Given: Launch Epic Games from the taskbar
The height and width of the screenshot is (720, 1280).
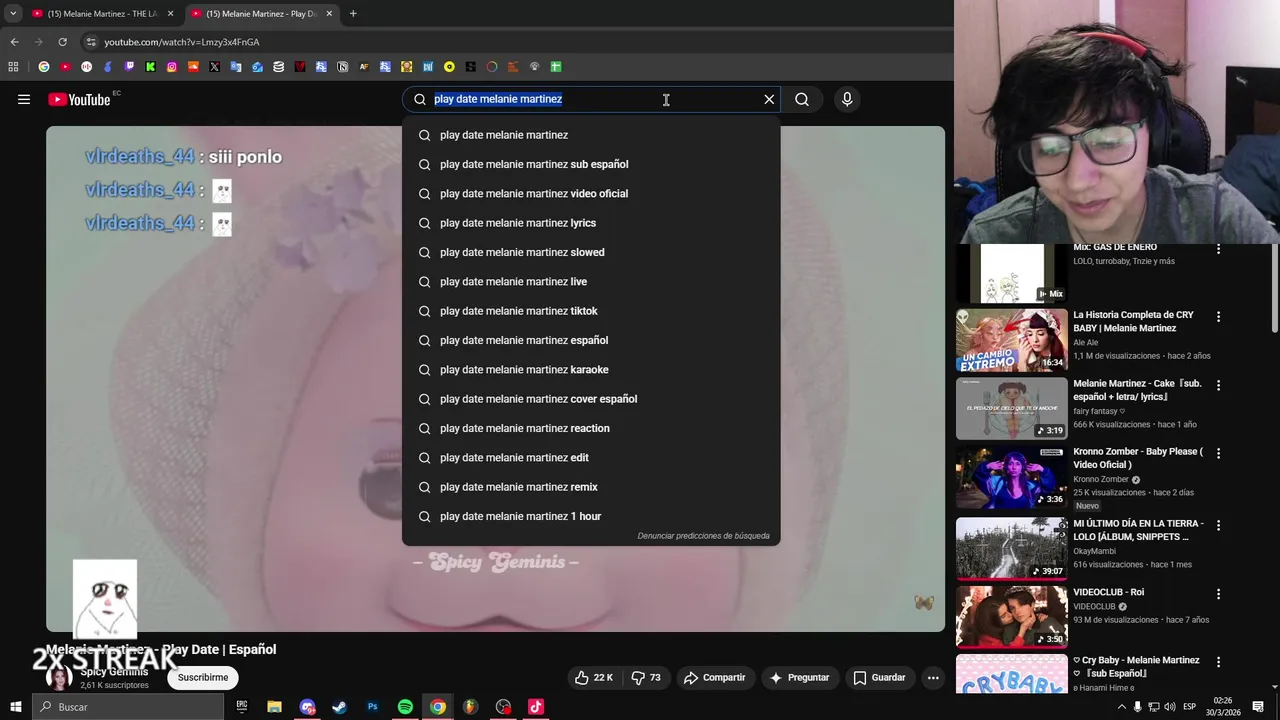Looking at the screenshot, I should tap(242, 707).
